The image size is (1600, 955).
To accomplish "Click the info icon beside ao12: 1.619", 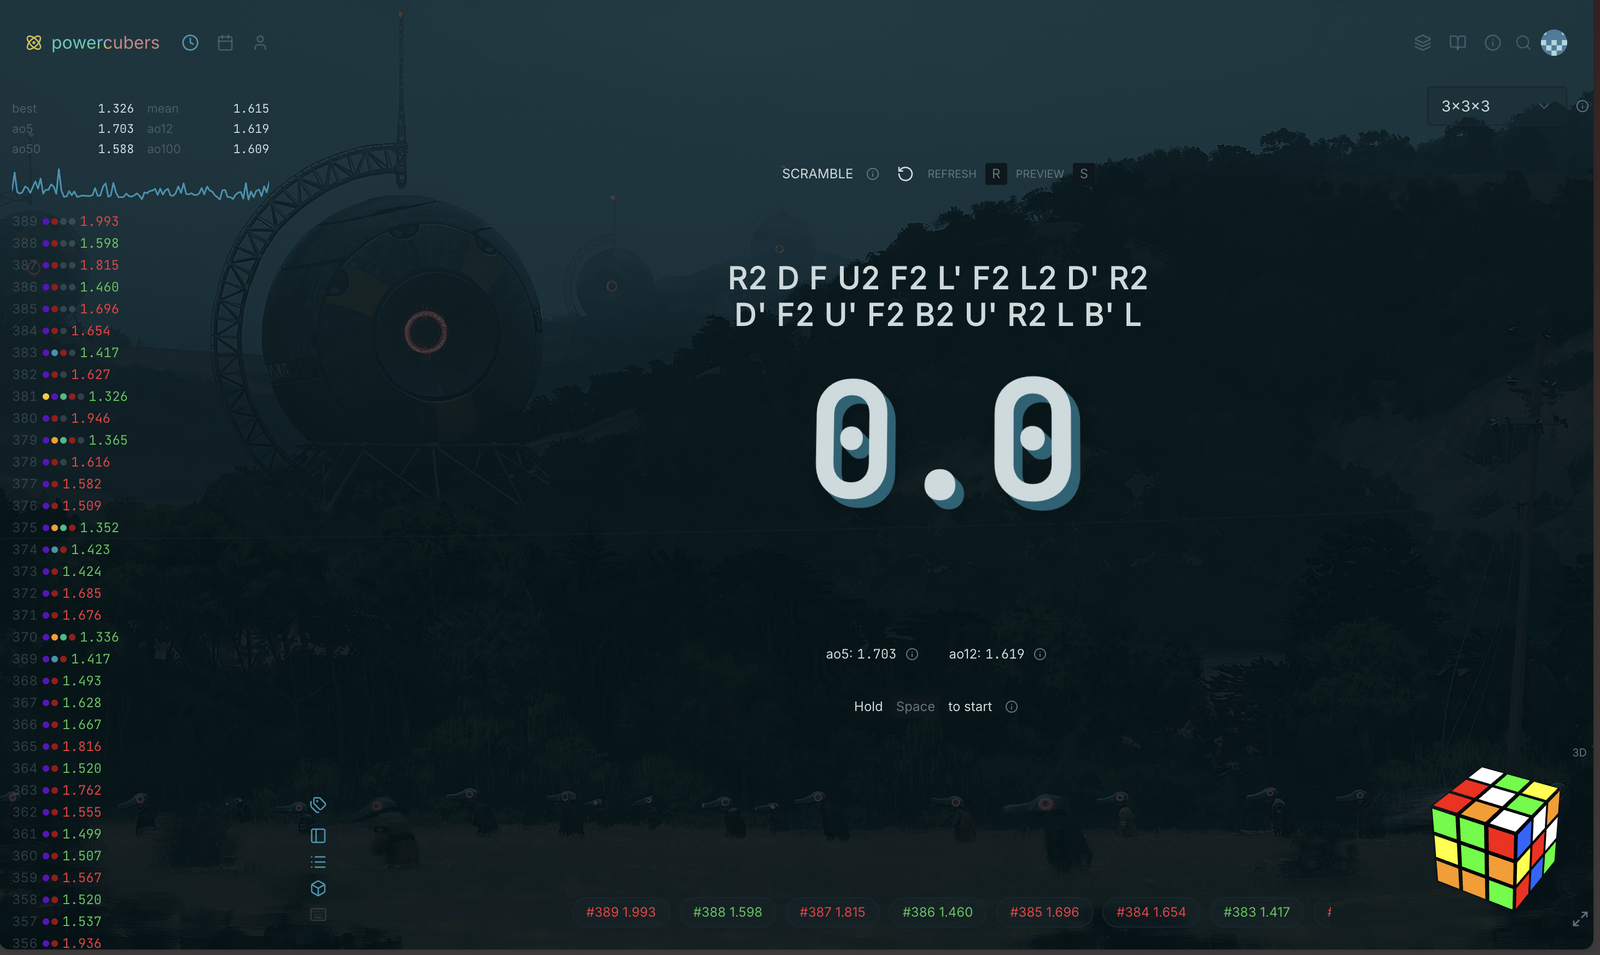I will tap(1040, 654).
